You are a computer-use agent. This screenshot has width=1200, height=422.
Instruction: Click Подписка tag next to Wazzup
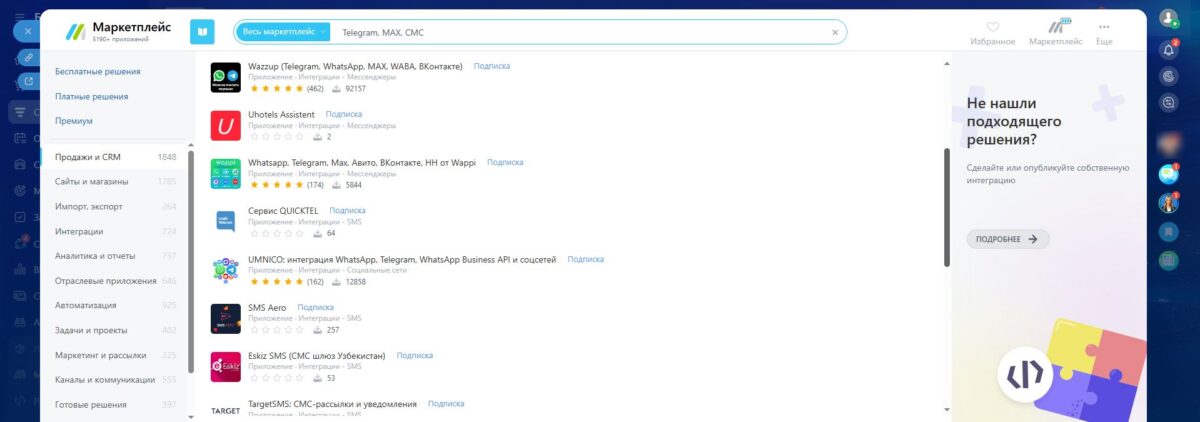tap(492, 66)
